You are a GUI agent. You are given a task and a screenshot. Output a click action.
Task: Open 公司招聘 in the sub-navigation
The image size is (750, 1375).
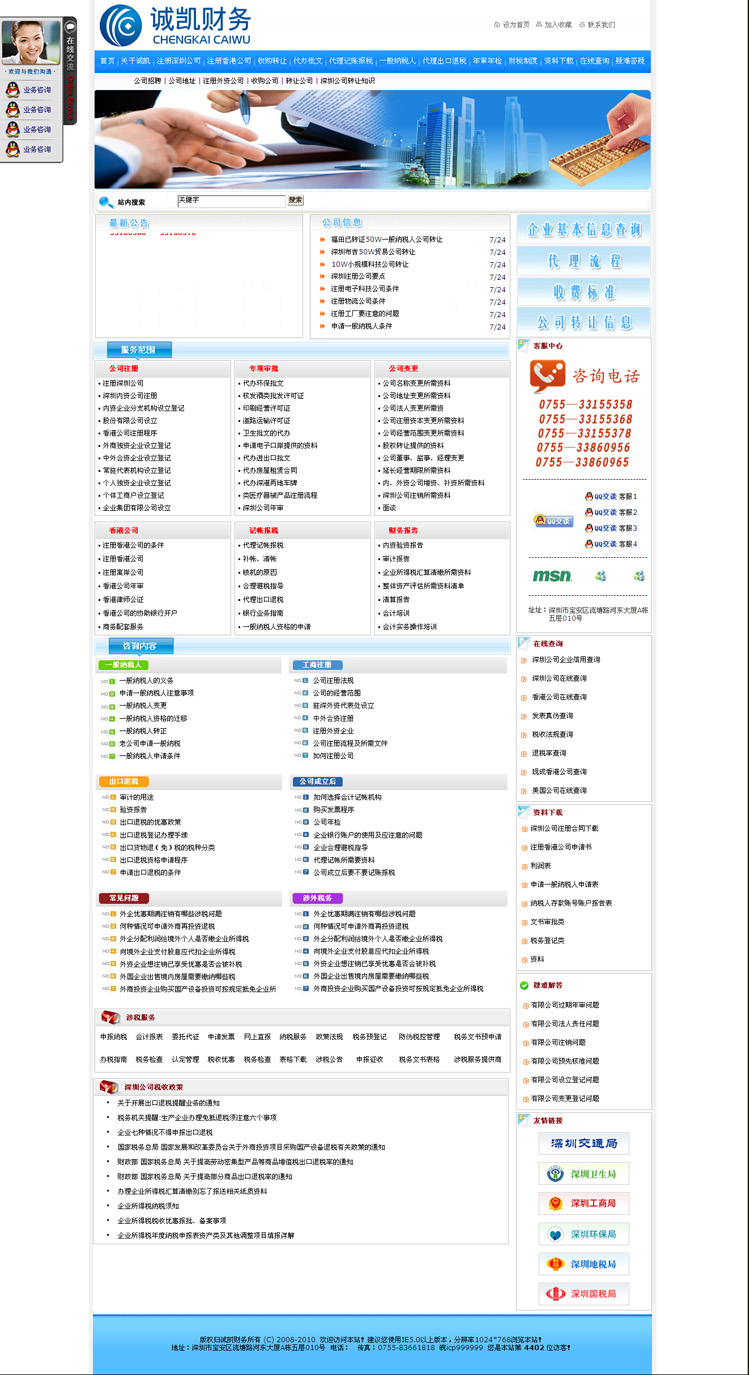point(148,81)
